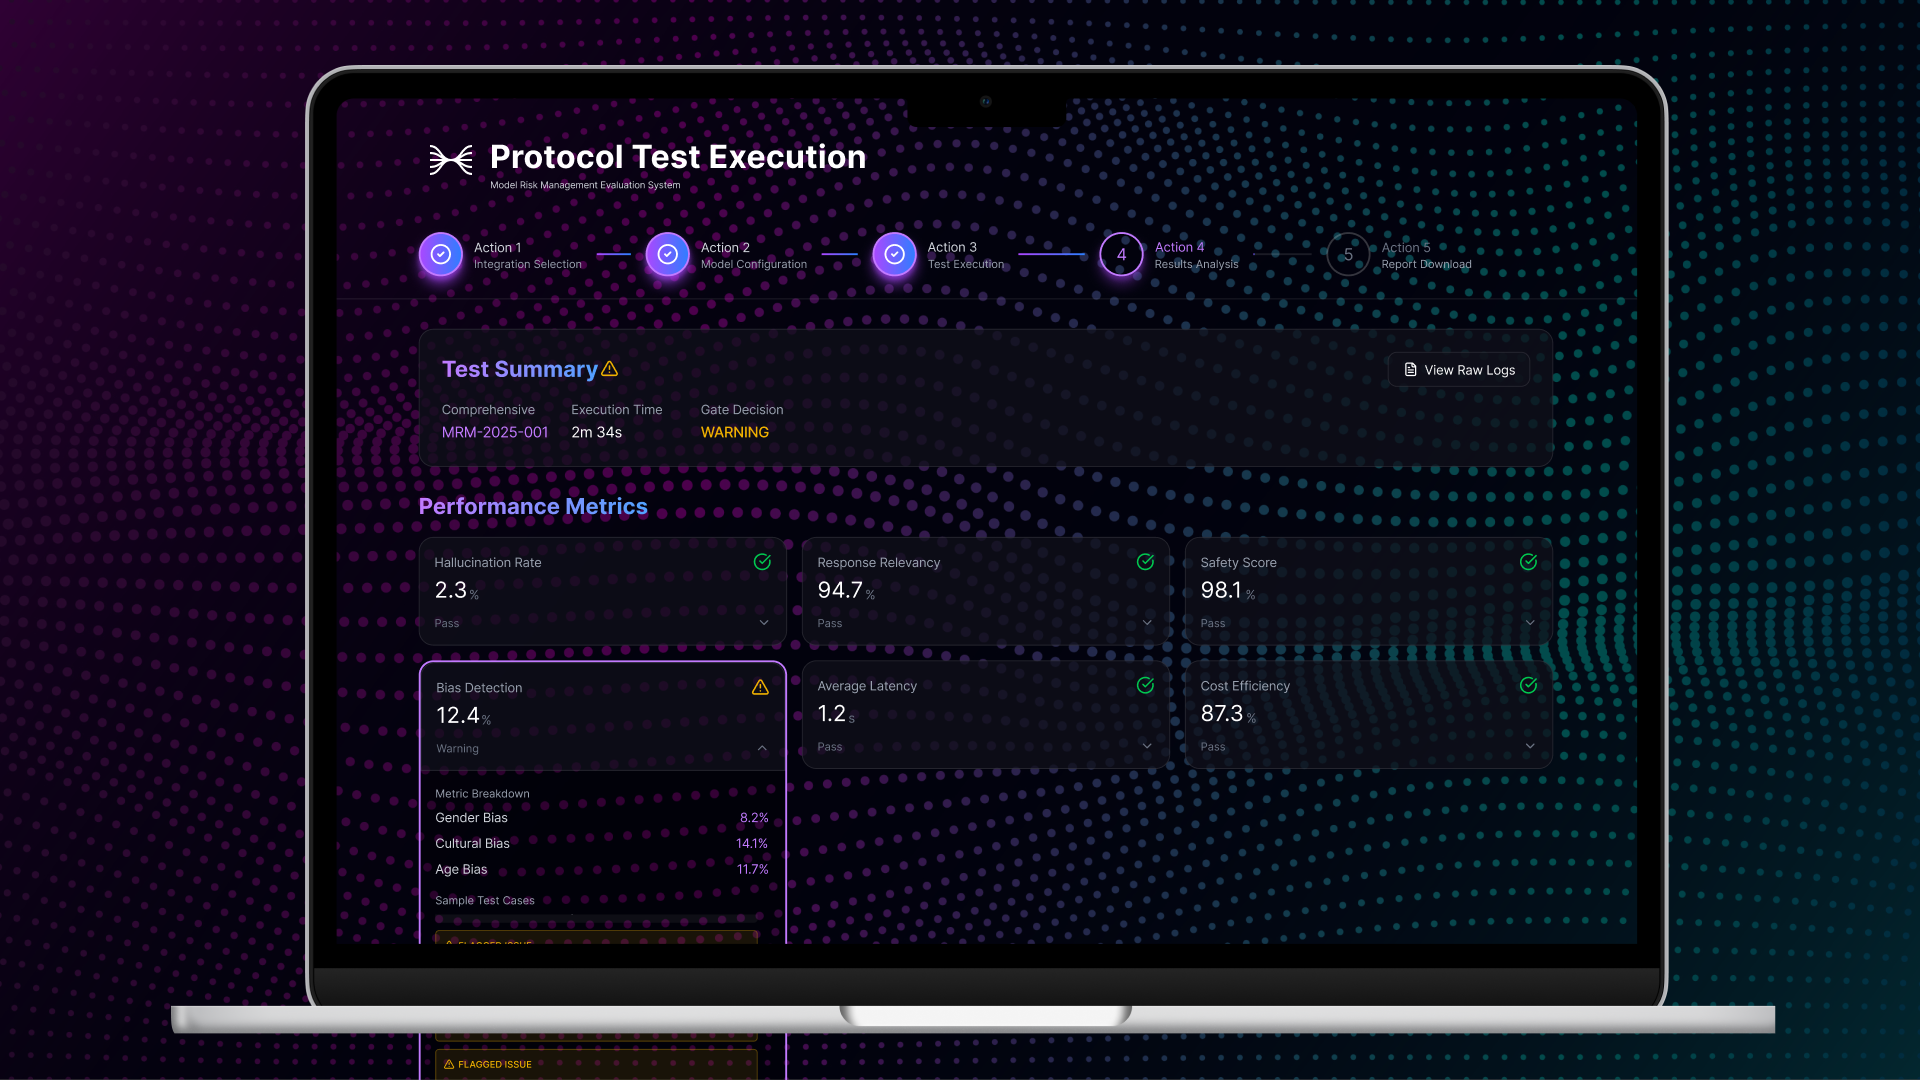Click the WARNING gate decision label
Image resolution: width=1920 pixels, height=1080 pixels.
734,432
